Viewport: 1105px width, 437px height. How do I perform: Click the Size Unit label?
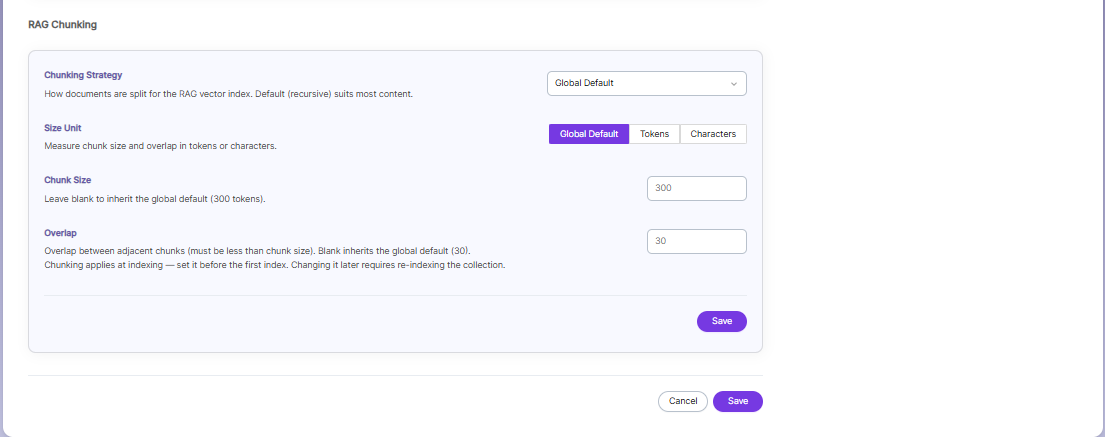pyautogui.click(x=63, y=128)
